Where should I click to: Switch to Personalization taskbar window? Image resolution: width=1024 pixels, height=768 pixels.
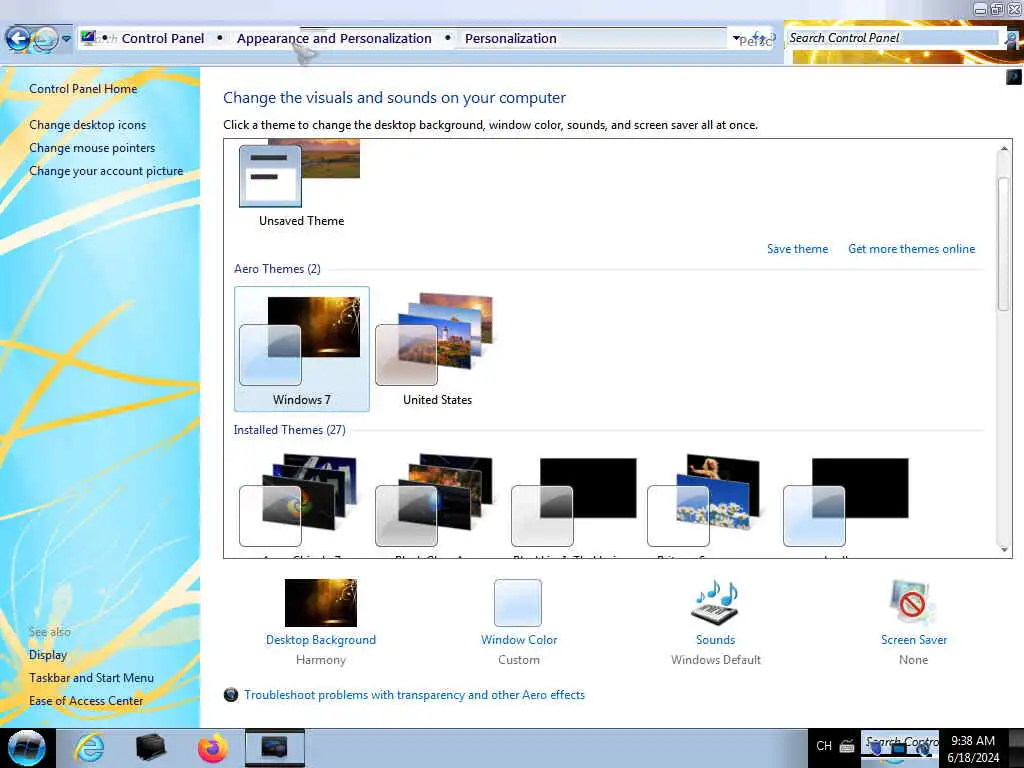[274, 748]
